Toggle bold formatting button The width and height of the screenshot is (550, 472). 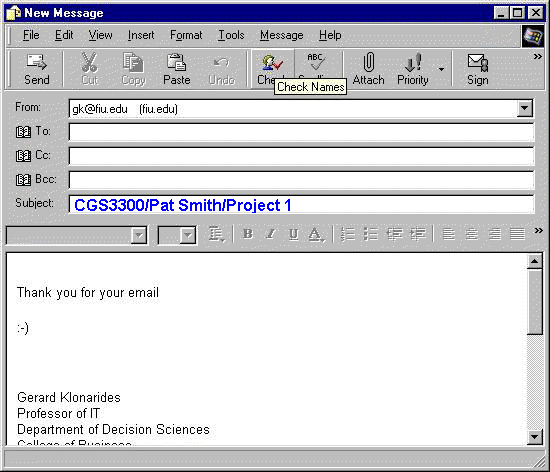[248, 234]
